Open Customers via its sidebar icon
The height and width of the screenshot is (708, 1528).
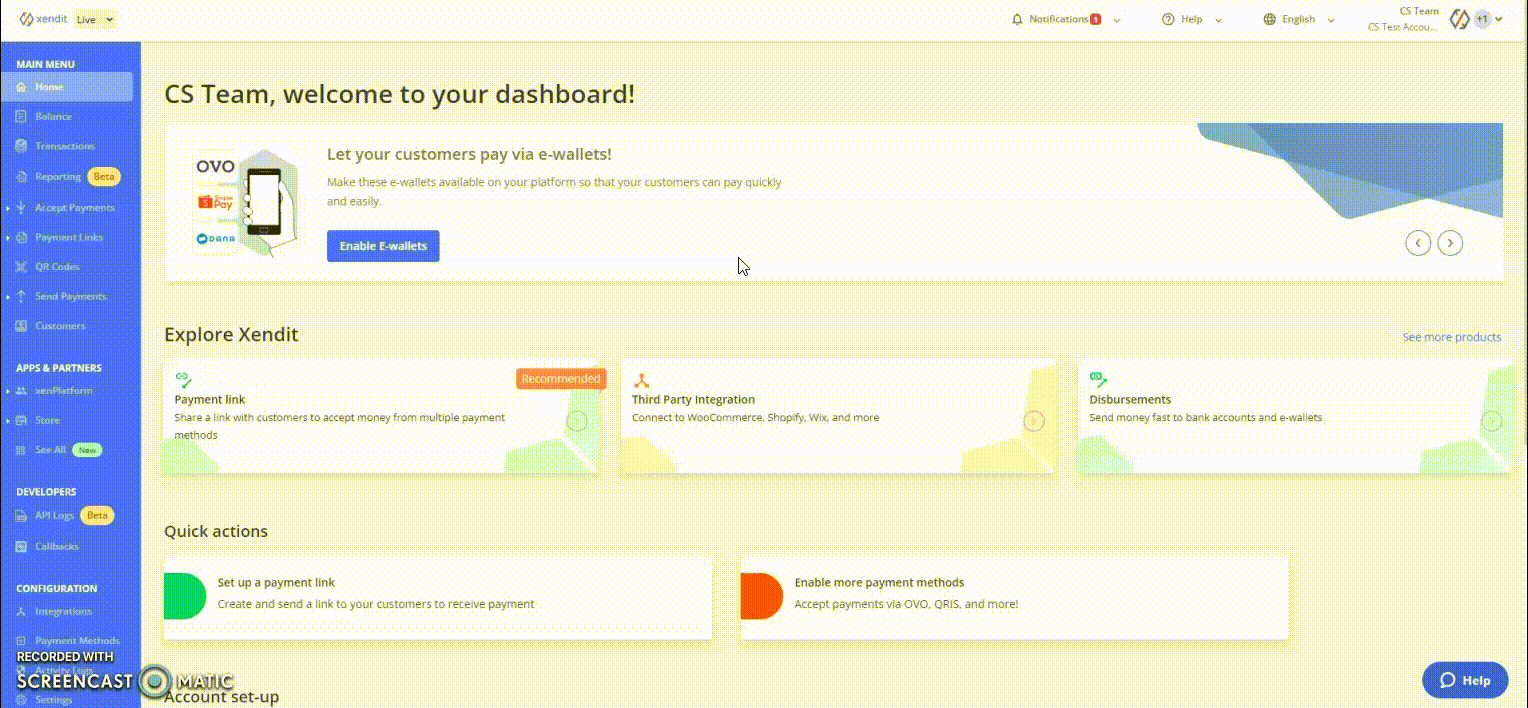pyautogui.click(x=22, y=326)
